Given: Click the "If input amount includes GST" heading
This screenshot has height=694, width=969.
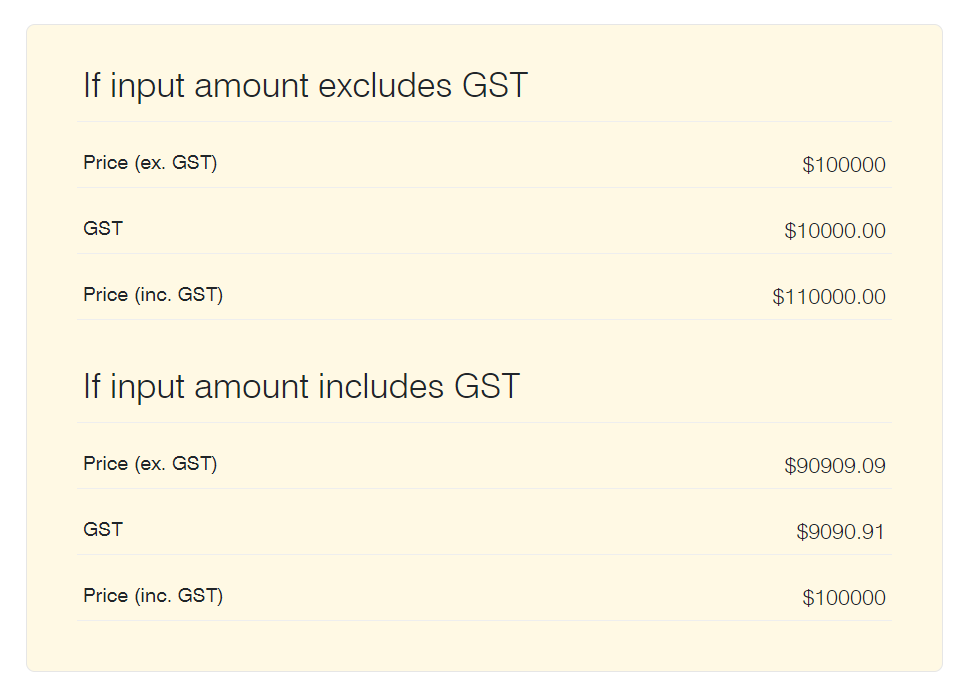Looking at the screenshot, I should tap(301, 386).
